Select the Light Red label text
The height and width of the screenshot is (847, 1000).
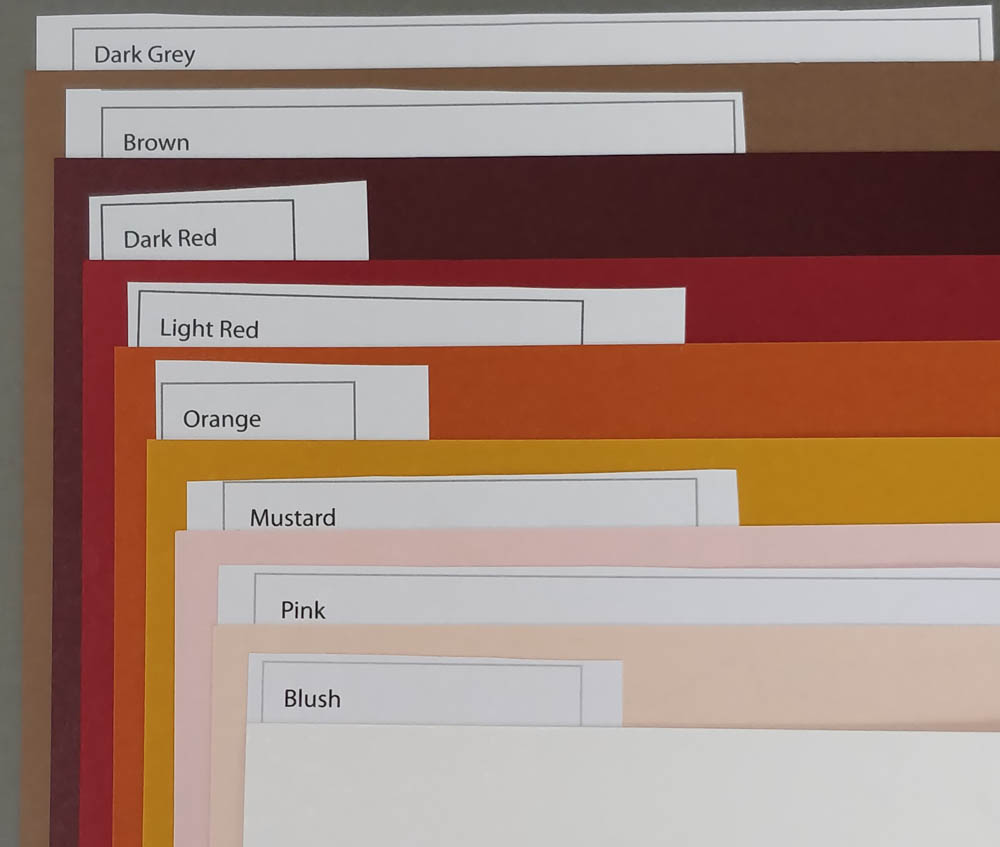(209, 329)
